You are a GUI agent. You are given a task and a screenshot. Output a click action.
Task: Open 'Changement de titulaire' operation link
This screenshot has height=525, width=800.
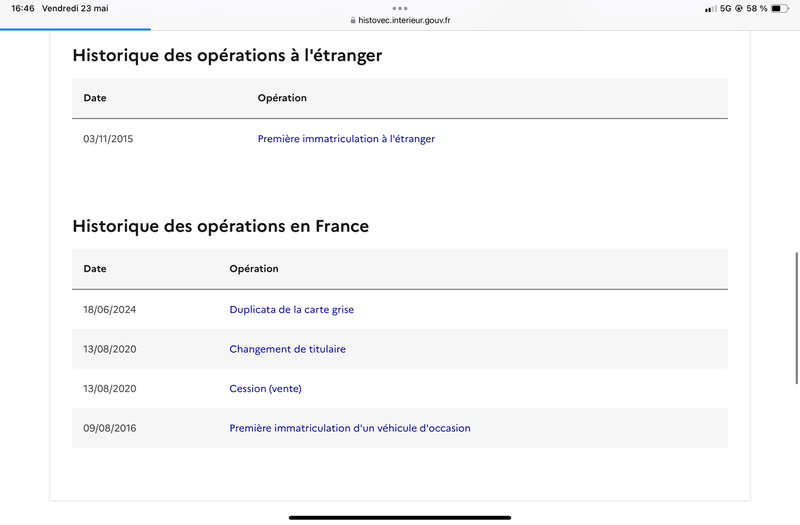[287, 349]
